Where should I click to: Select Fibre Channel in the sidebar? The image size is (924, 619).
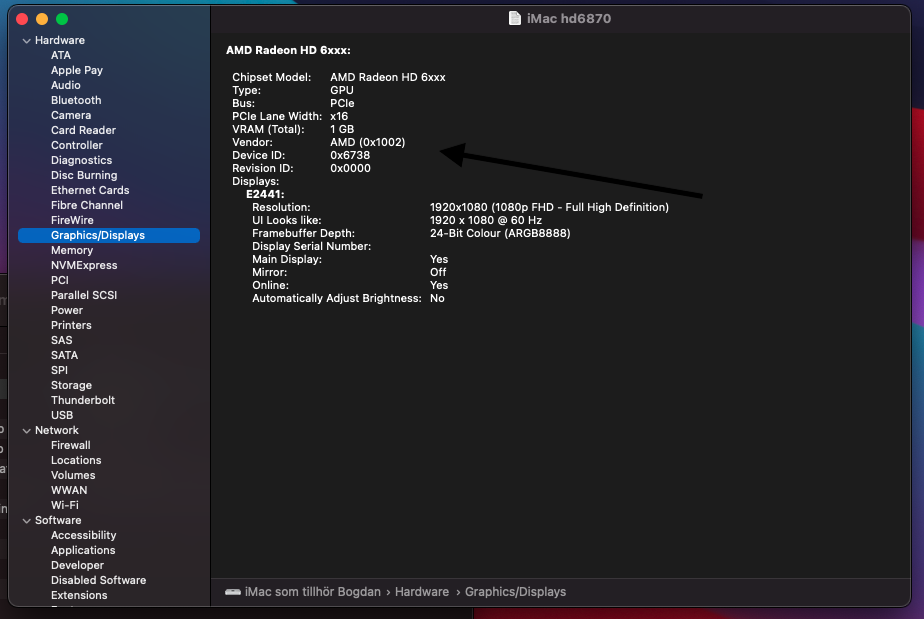(87, 205)
